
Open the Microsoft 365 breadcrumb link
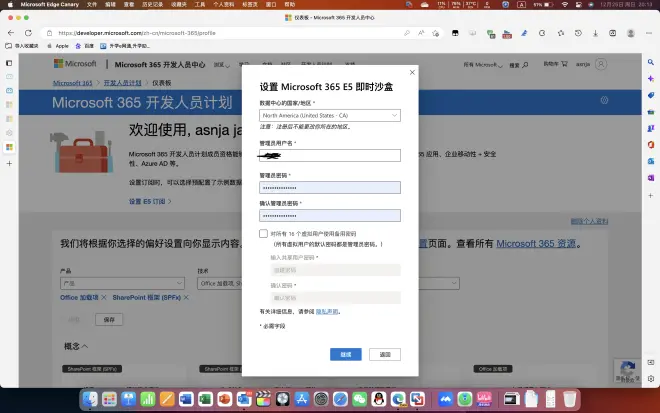(72, 83)
